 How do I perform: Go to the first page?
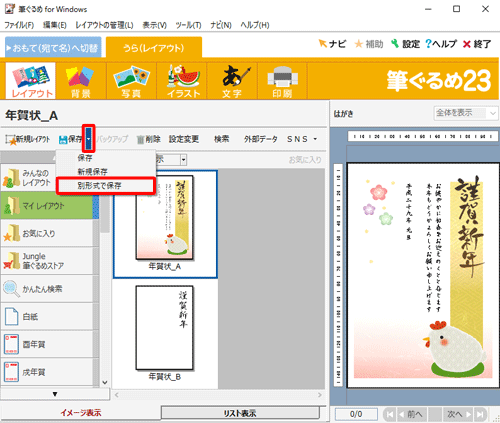[389, 414]
